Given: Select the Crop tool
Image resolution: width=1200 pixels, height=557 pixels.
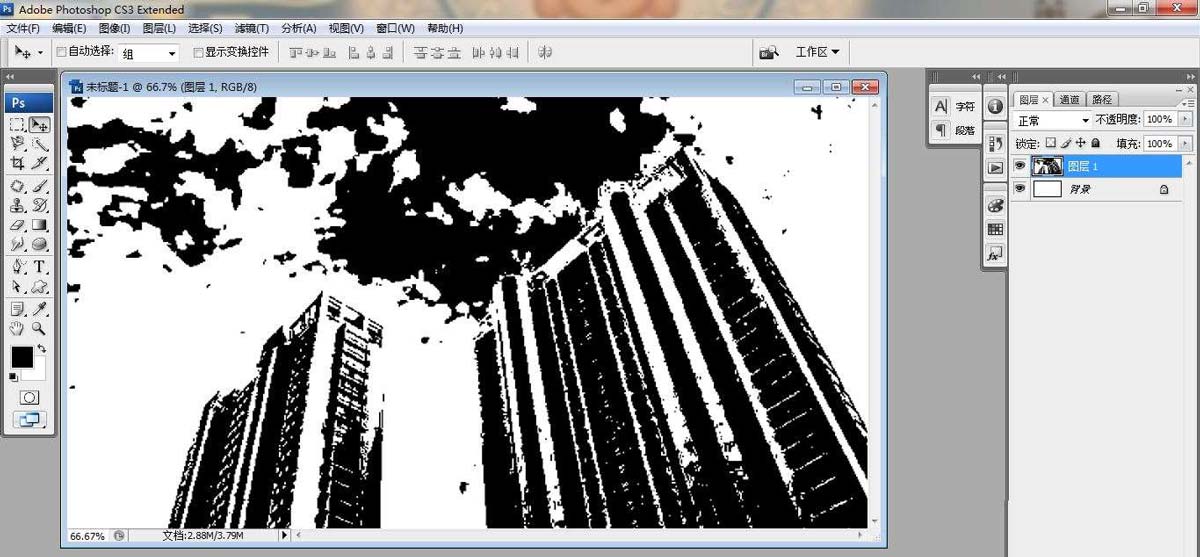Looking at the screenshot, I should click(18, 163).
